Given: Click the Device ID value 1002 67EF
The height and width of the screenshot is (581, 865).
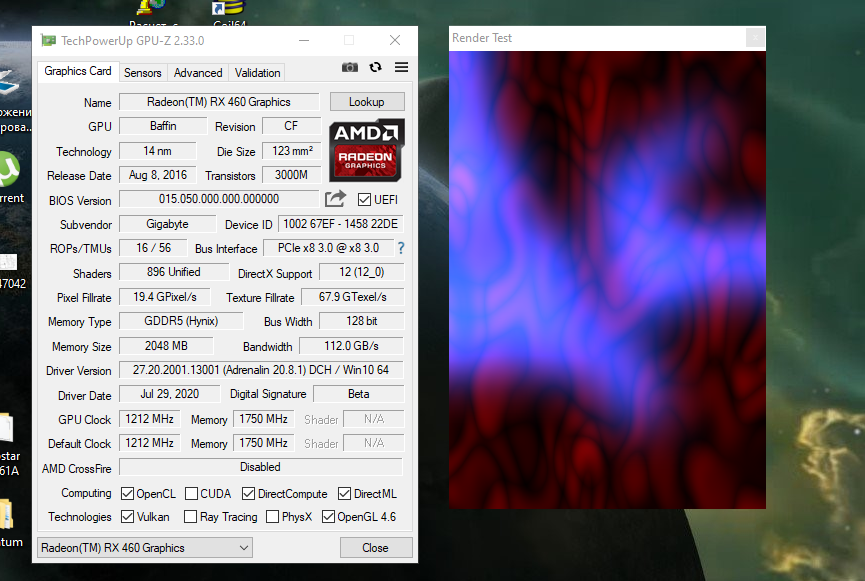Looking at the screenshot, I should pos(340,224).
